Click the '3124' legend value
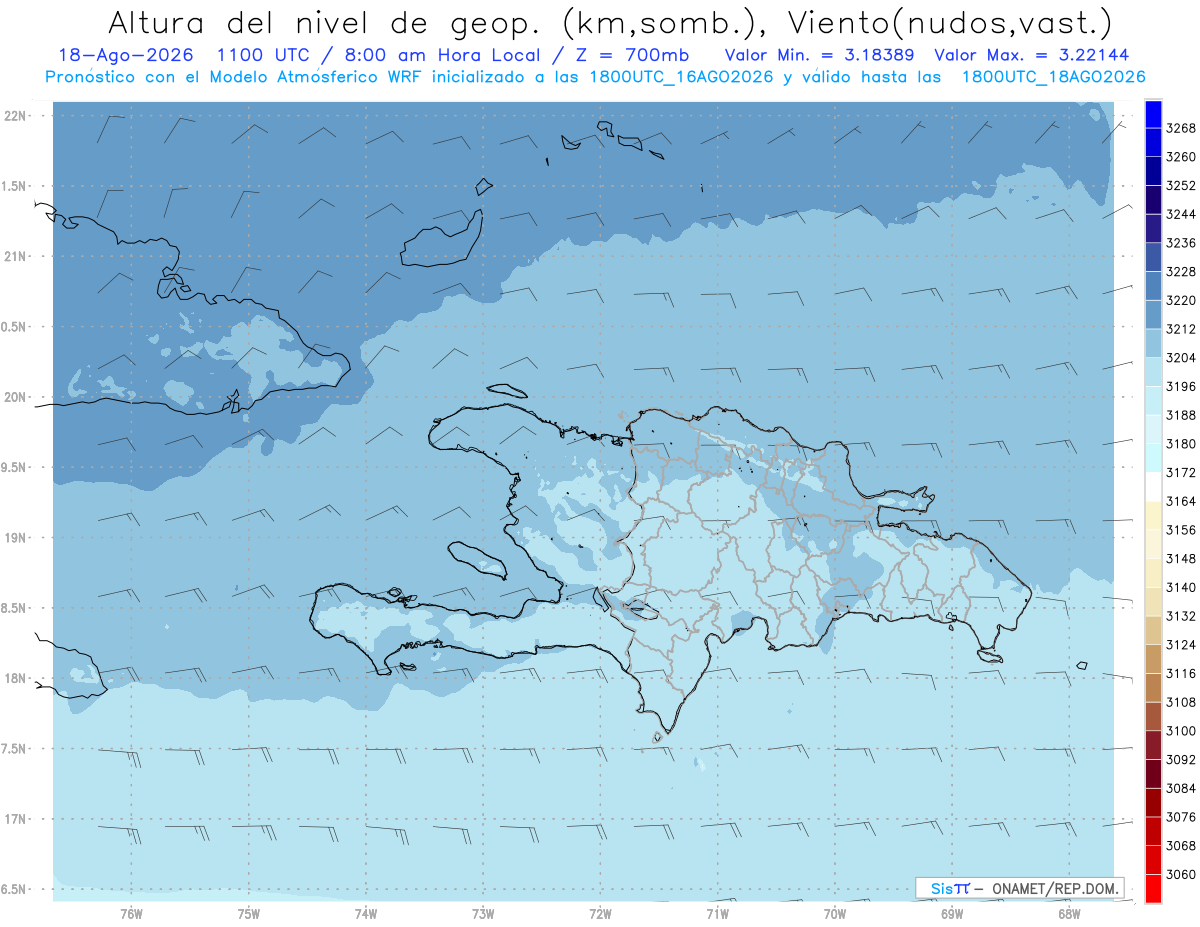The image size is (1200, 927). (1181, 645)
